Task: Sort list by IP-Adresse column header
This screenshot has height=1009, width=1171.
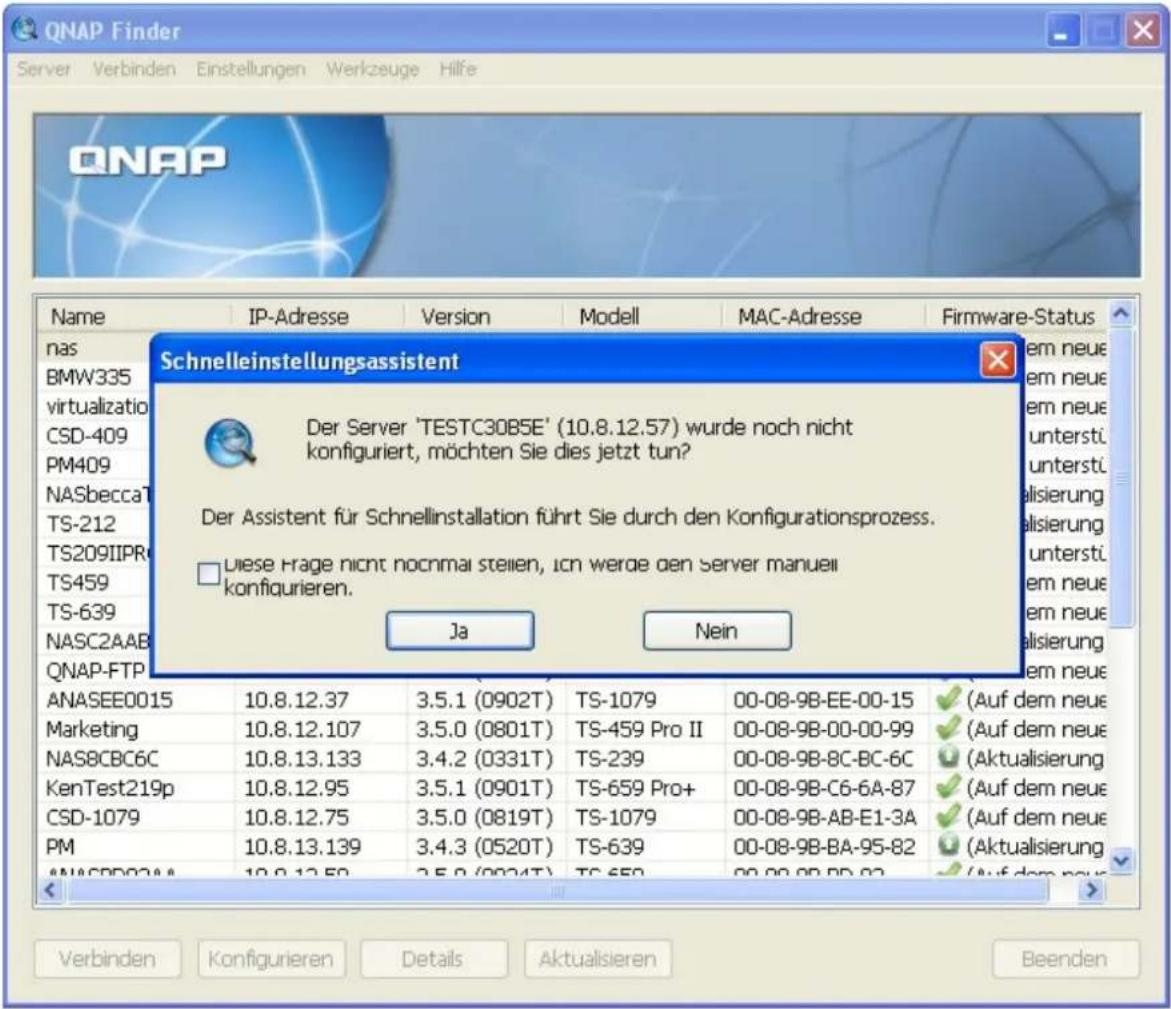Action: [x=317, y=317]
